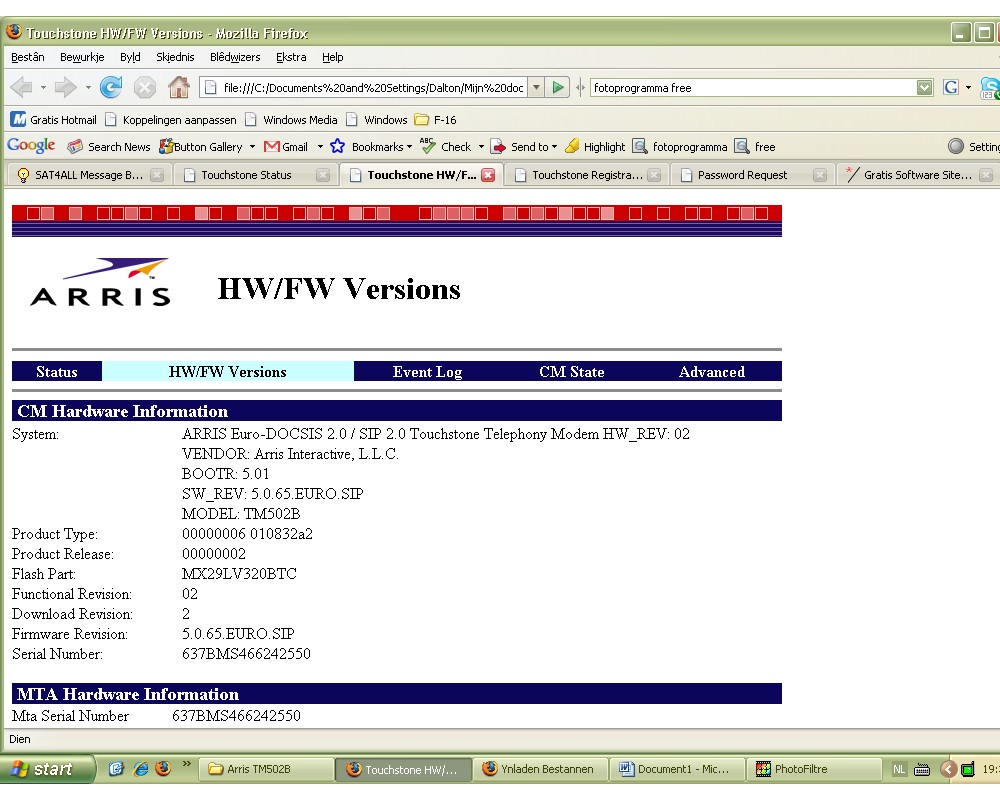The height and width of the screenshot is (800, 1000).
Task: Click the Google search engine icon
Action: point(951,87)
